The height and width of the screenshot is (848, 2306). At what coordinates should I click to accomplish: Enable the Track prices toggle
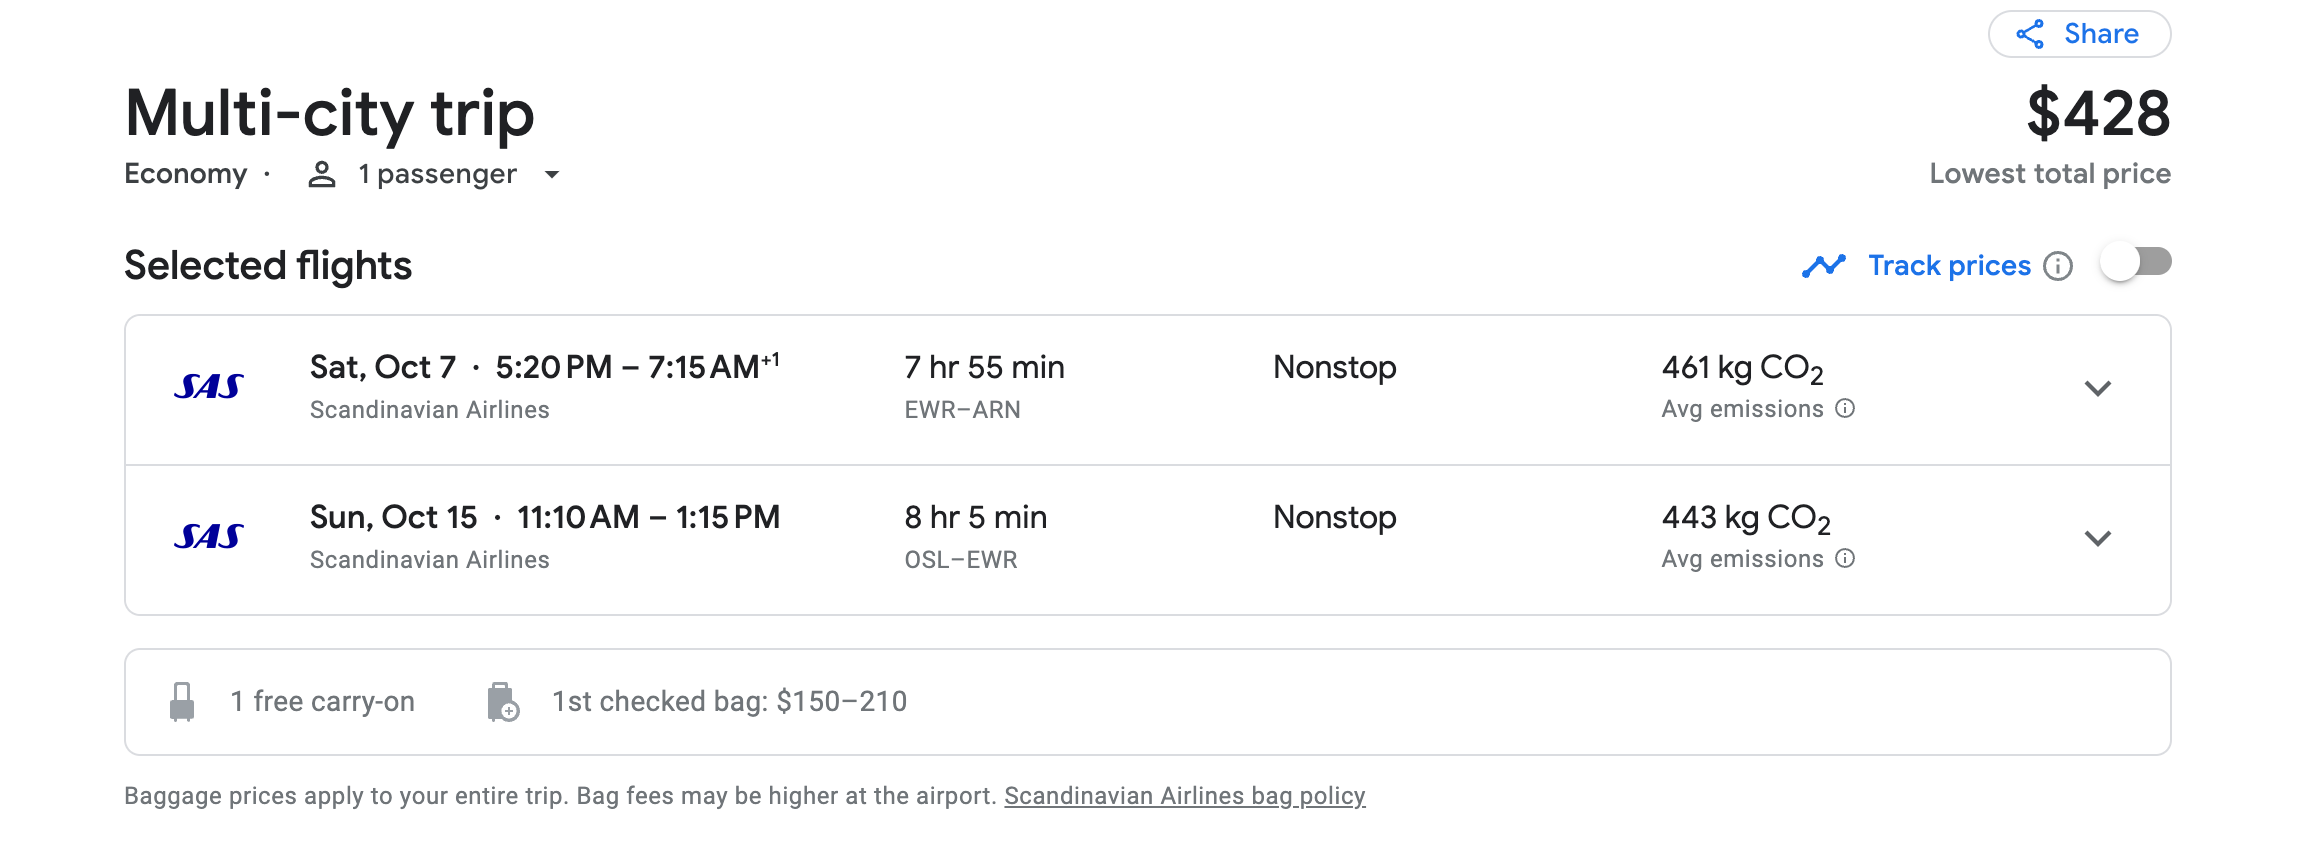2136,263
